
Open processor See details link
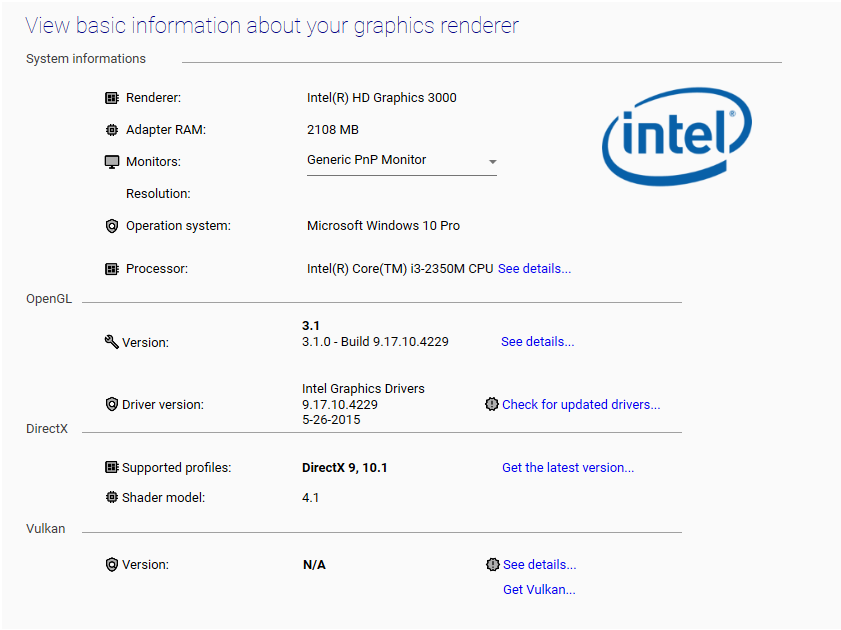[x=534, y=269]
